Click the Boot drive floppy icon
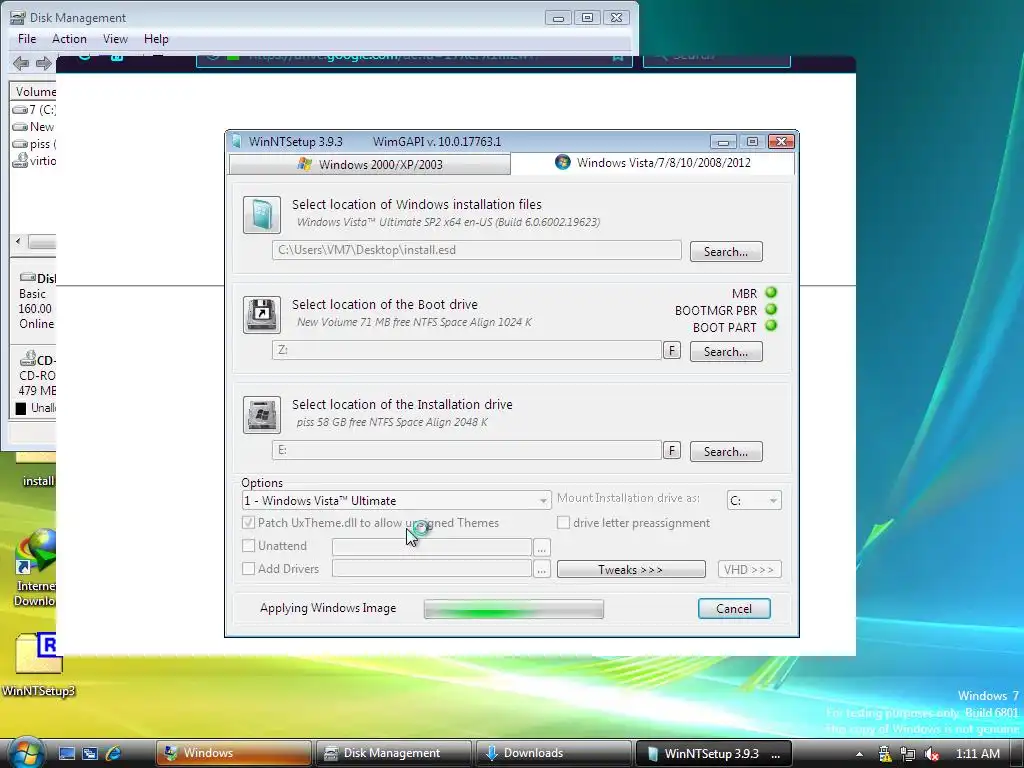The image size is (1024, 768). point(262,315)
